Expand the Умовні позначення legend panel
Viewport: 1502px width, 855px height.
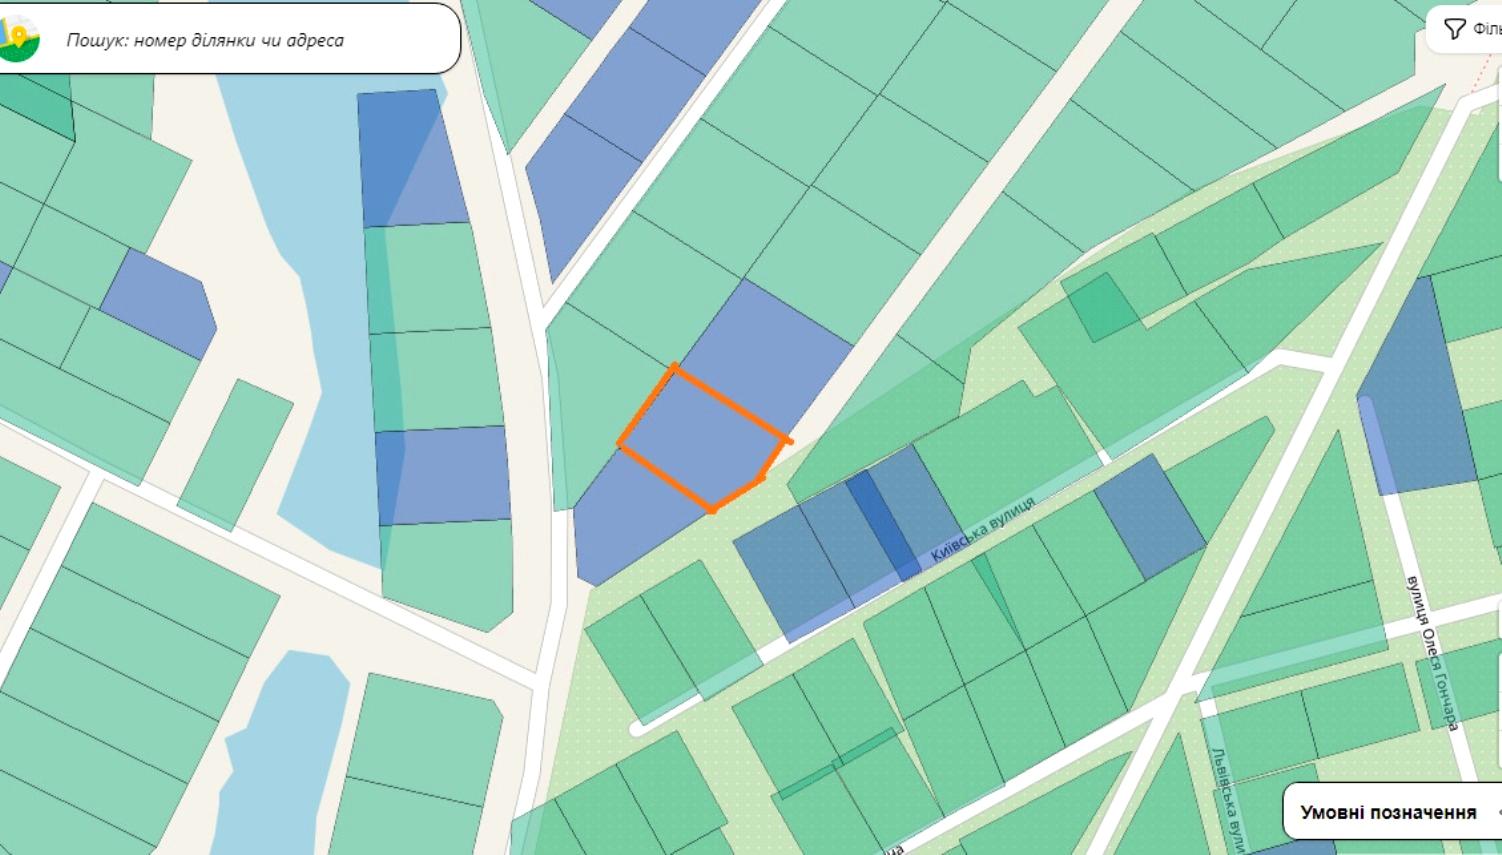1392,812
